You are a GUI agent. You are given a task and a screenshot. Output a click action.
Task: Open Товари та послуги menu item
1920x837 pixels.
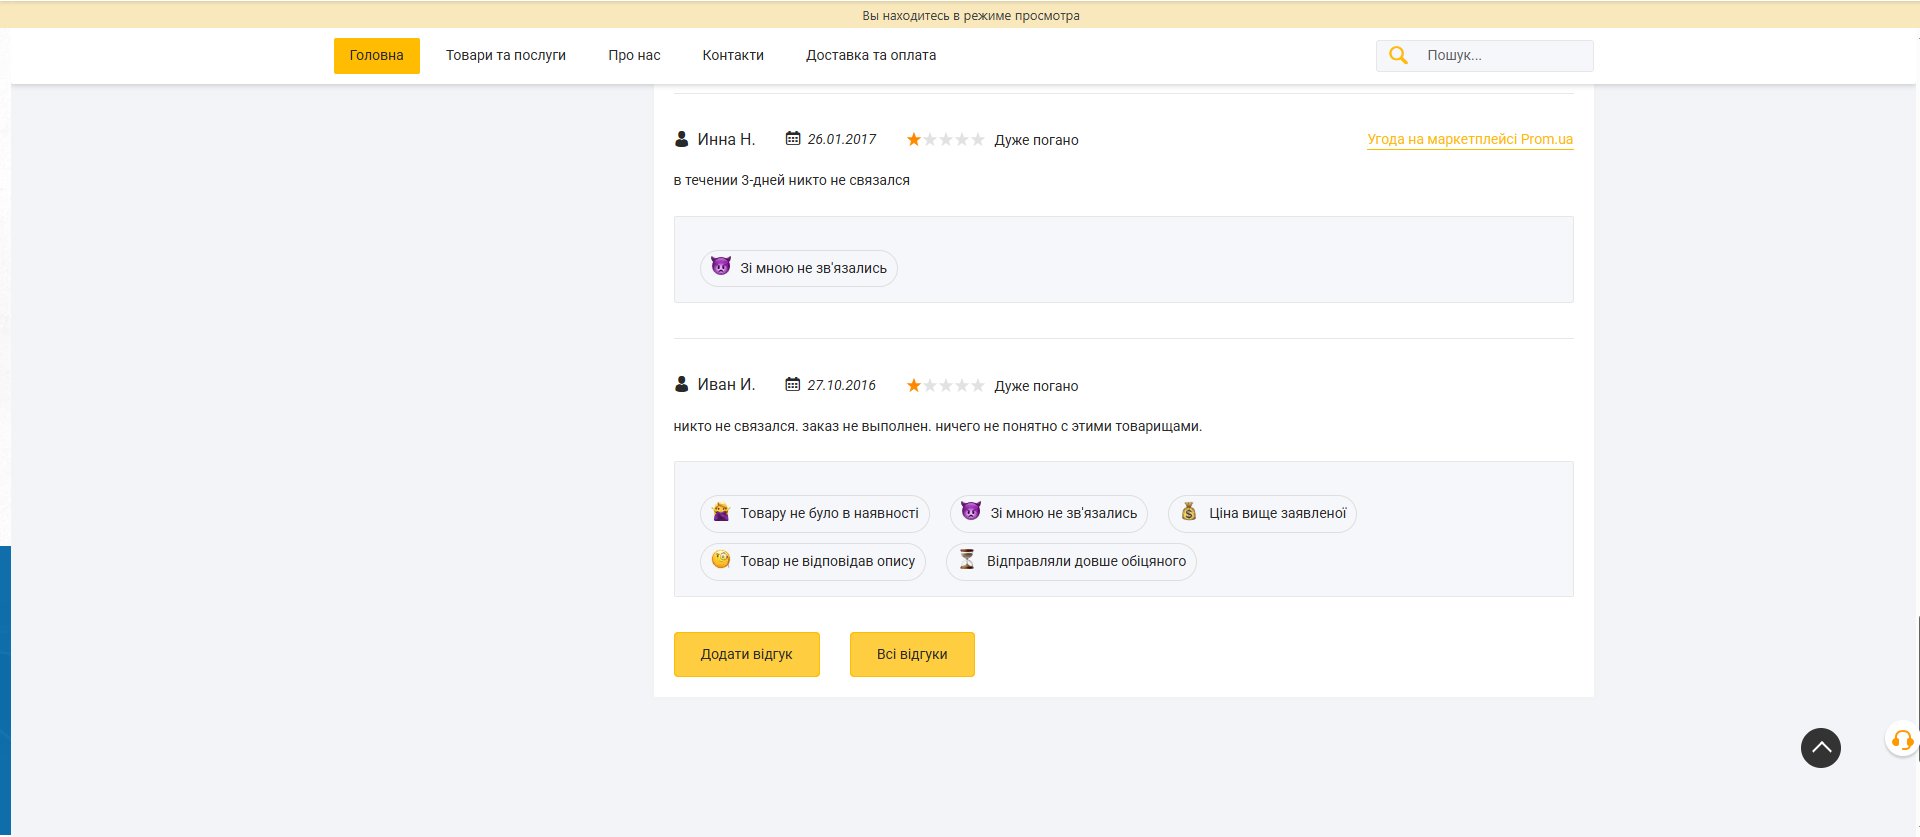[x=506, y=56]
